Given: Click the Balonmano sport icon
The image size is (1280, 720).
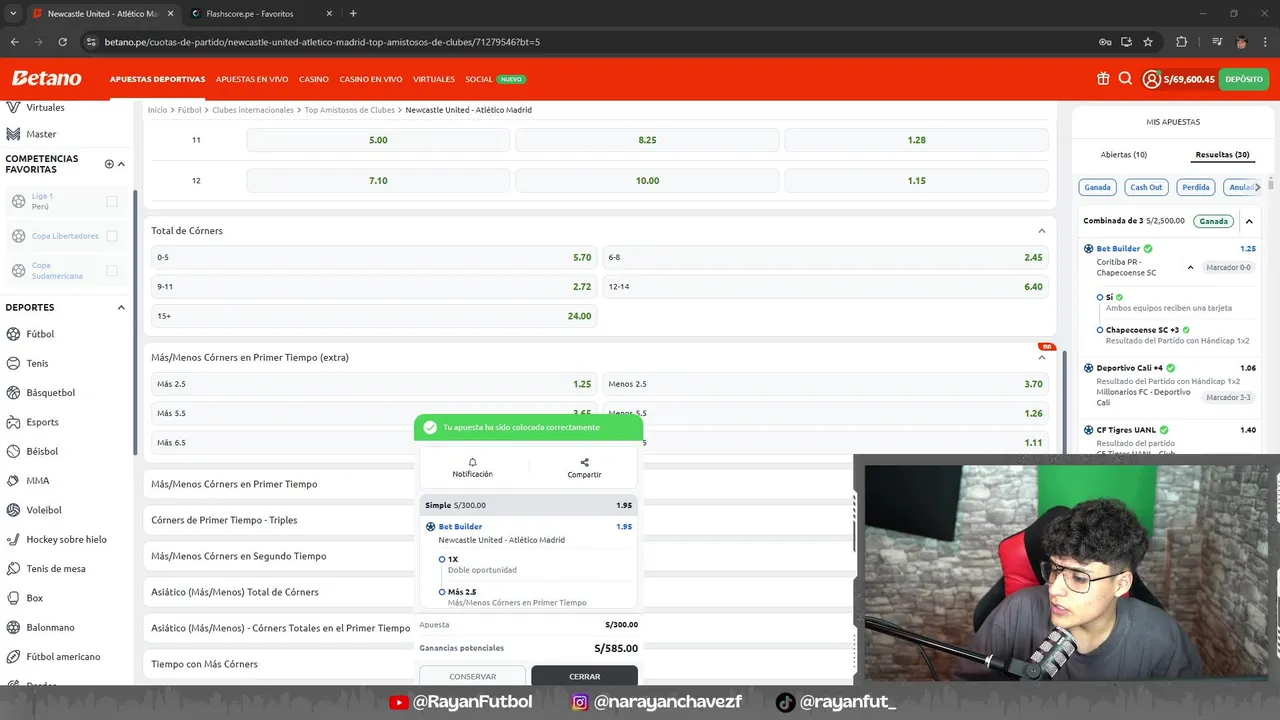Looking at the screenshot, I should click(x=14, y=627).
